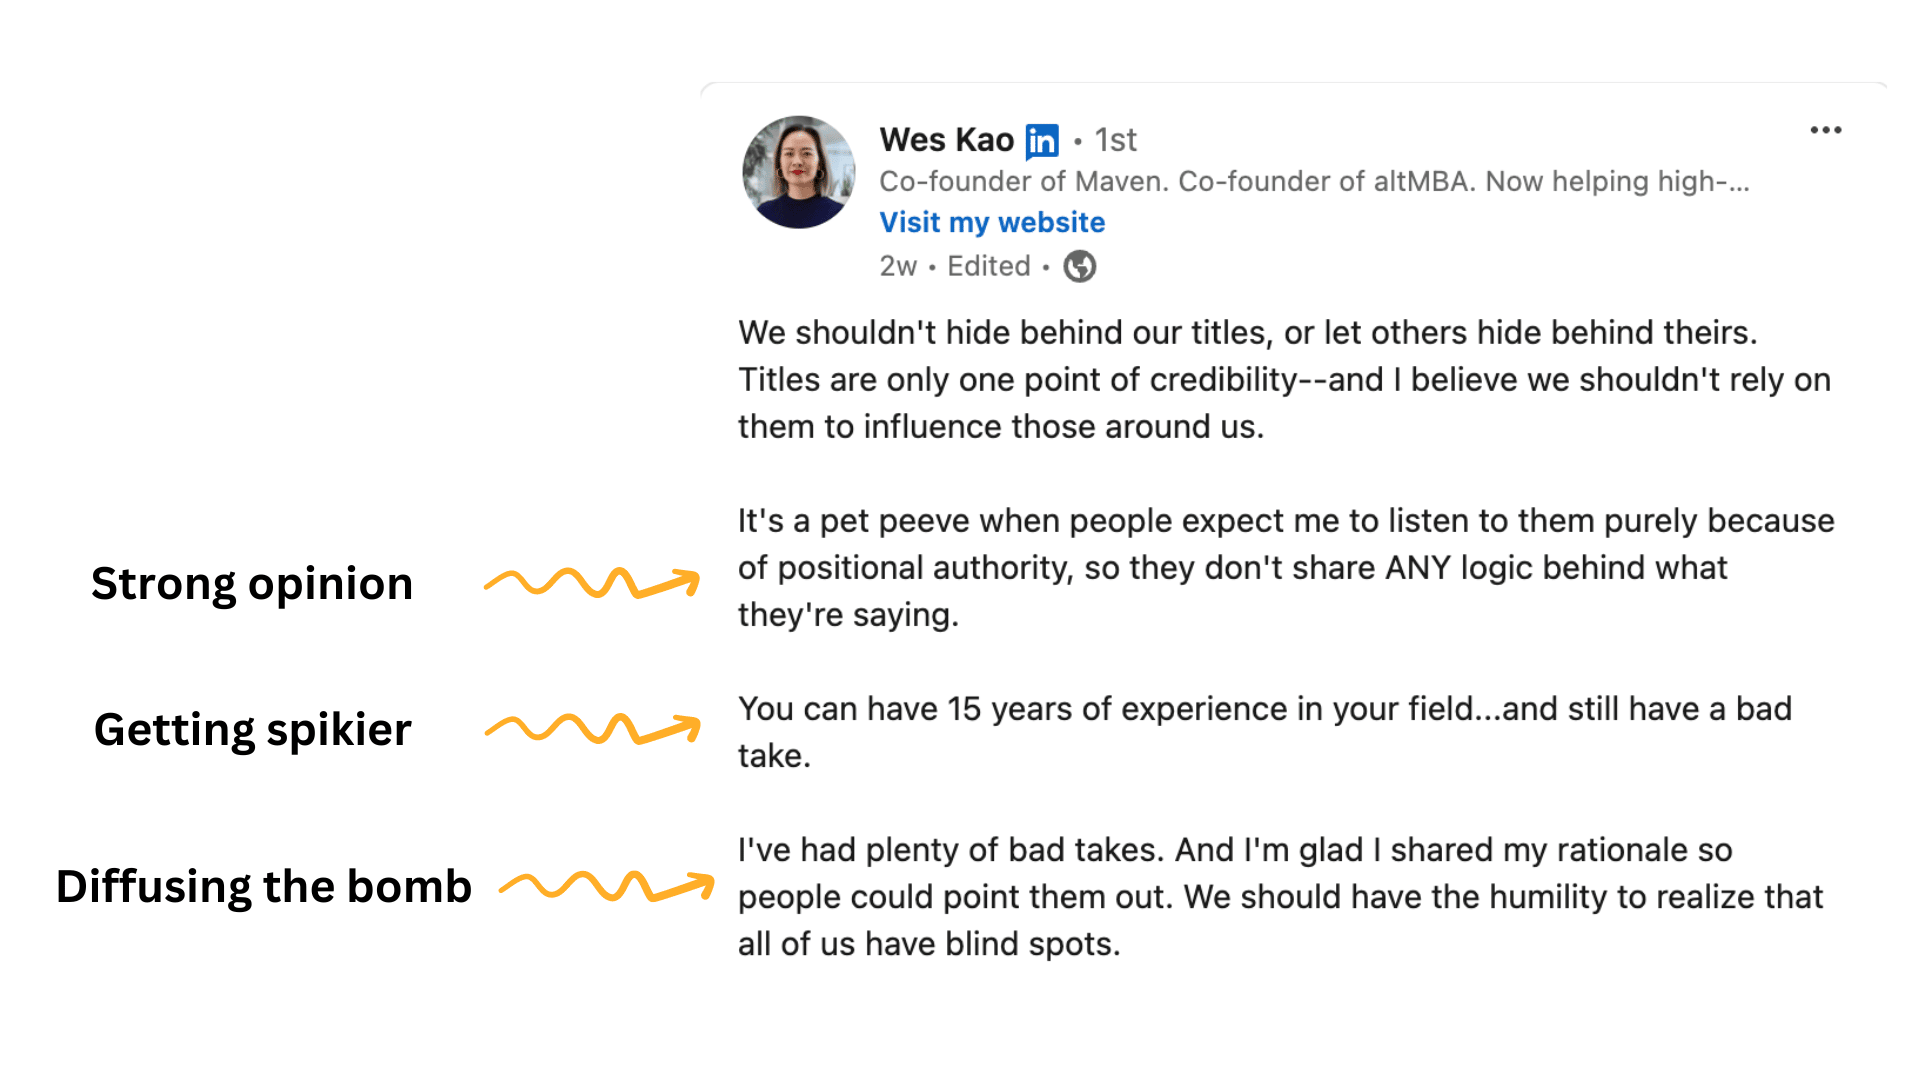Viewport: 1920px width, 1080px height.
Task: Select the Getting spikier annotation label
Action: click(x=252, y=730)
